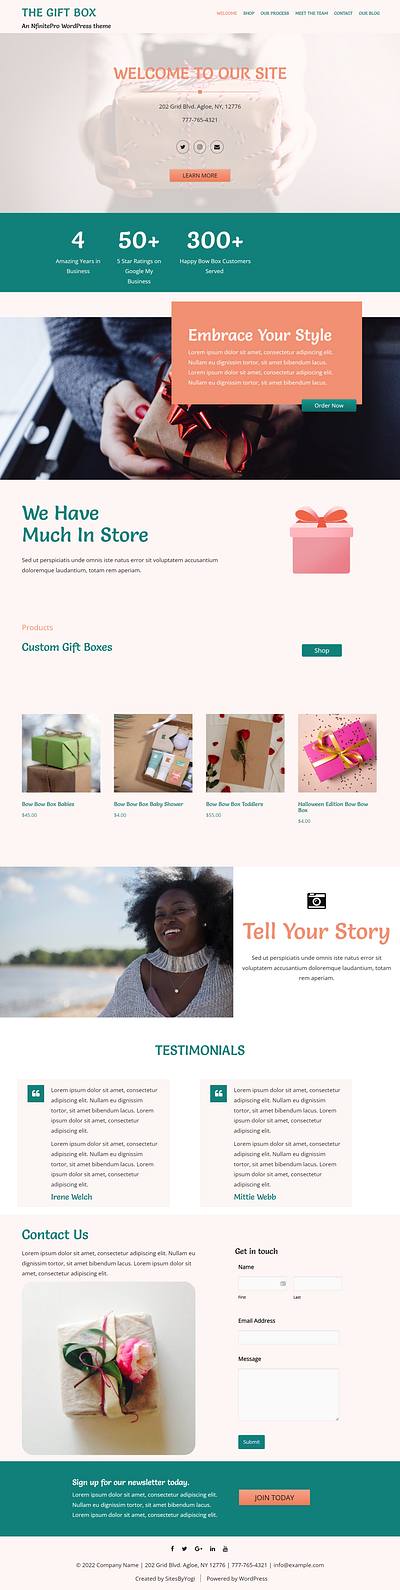Image resolution: width=400 pixels, height=1590 pixels.
Task: Open the Twitter icon in the hero
Action: coord(183,147)
